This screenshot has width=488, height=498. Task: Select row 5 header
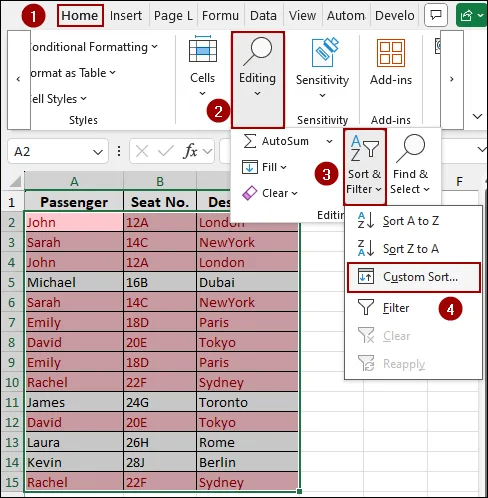tap(12, 282)
